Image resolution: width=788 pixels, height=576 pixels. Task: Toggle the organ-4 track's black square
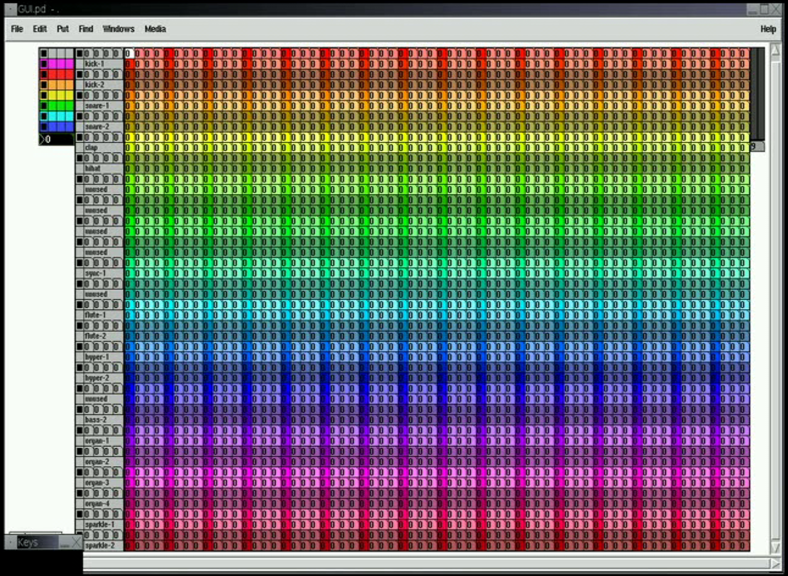79,493
